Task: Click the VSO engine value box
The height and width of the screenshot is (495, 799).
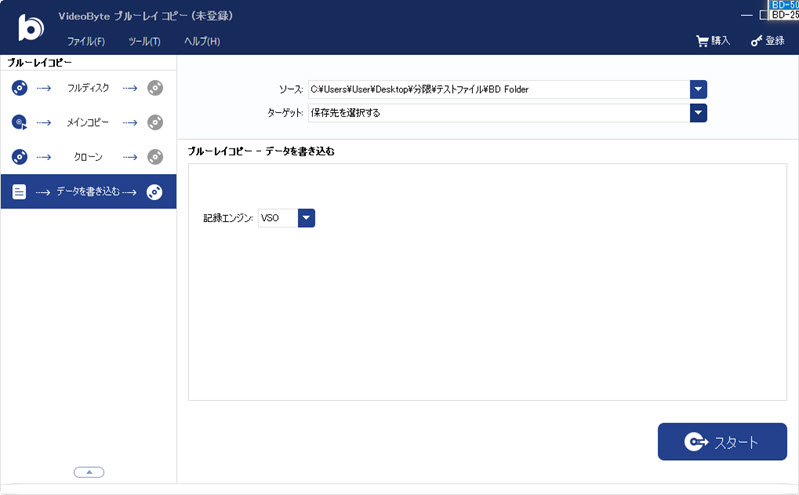Action: 278,218
